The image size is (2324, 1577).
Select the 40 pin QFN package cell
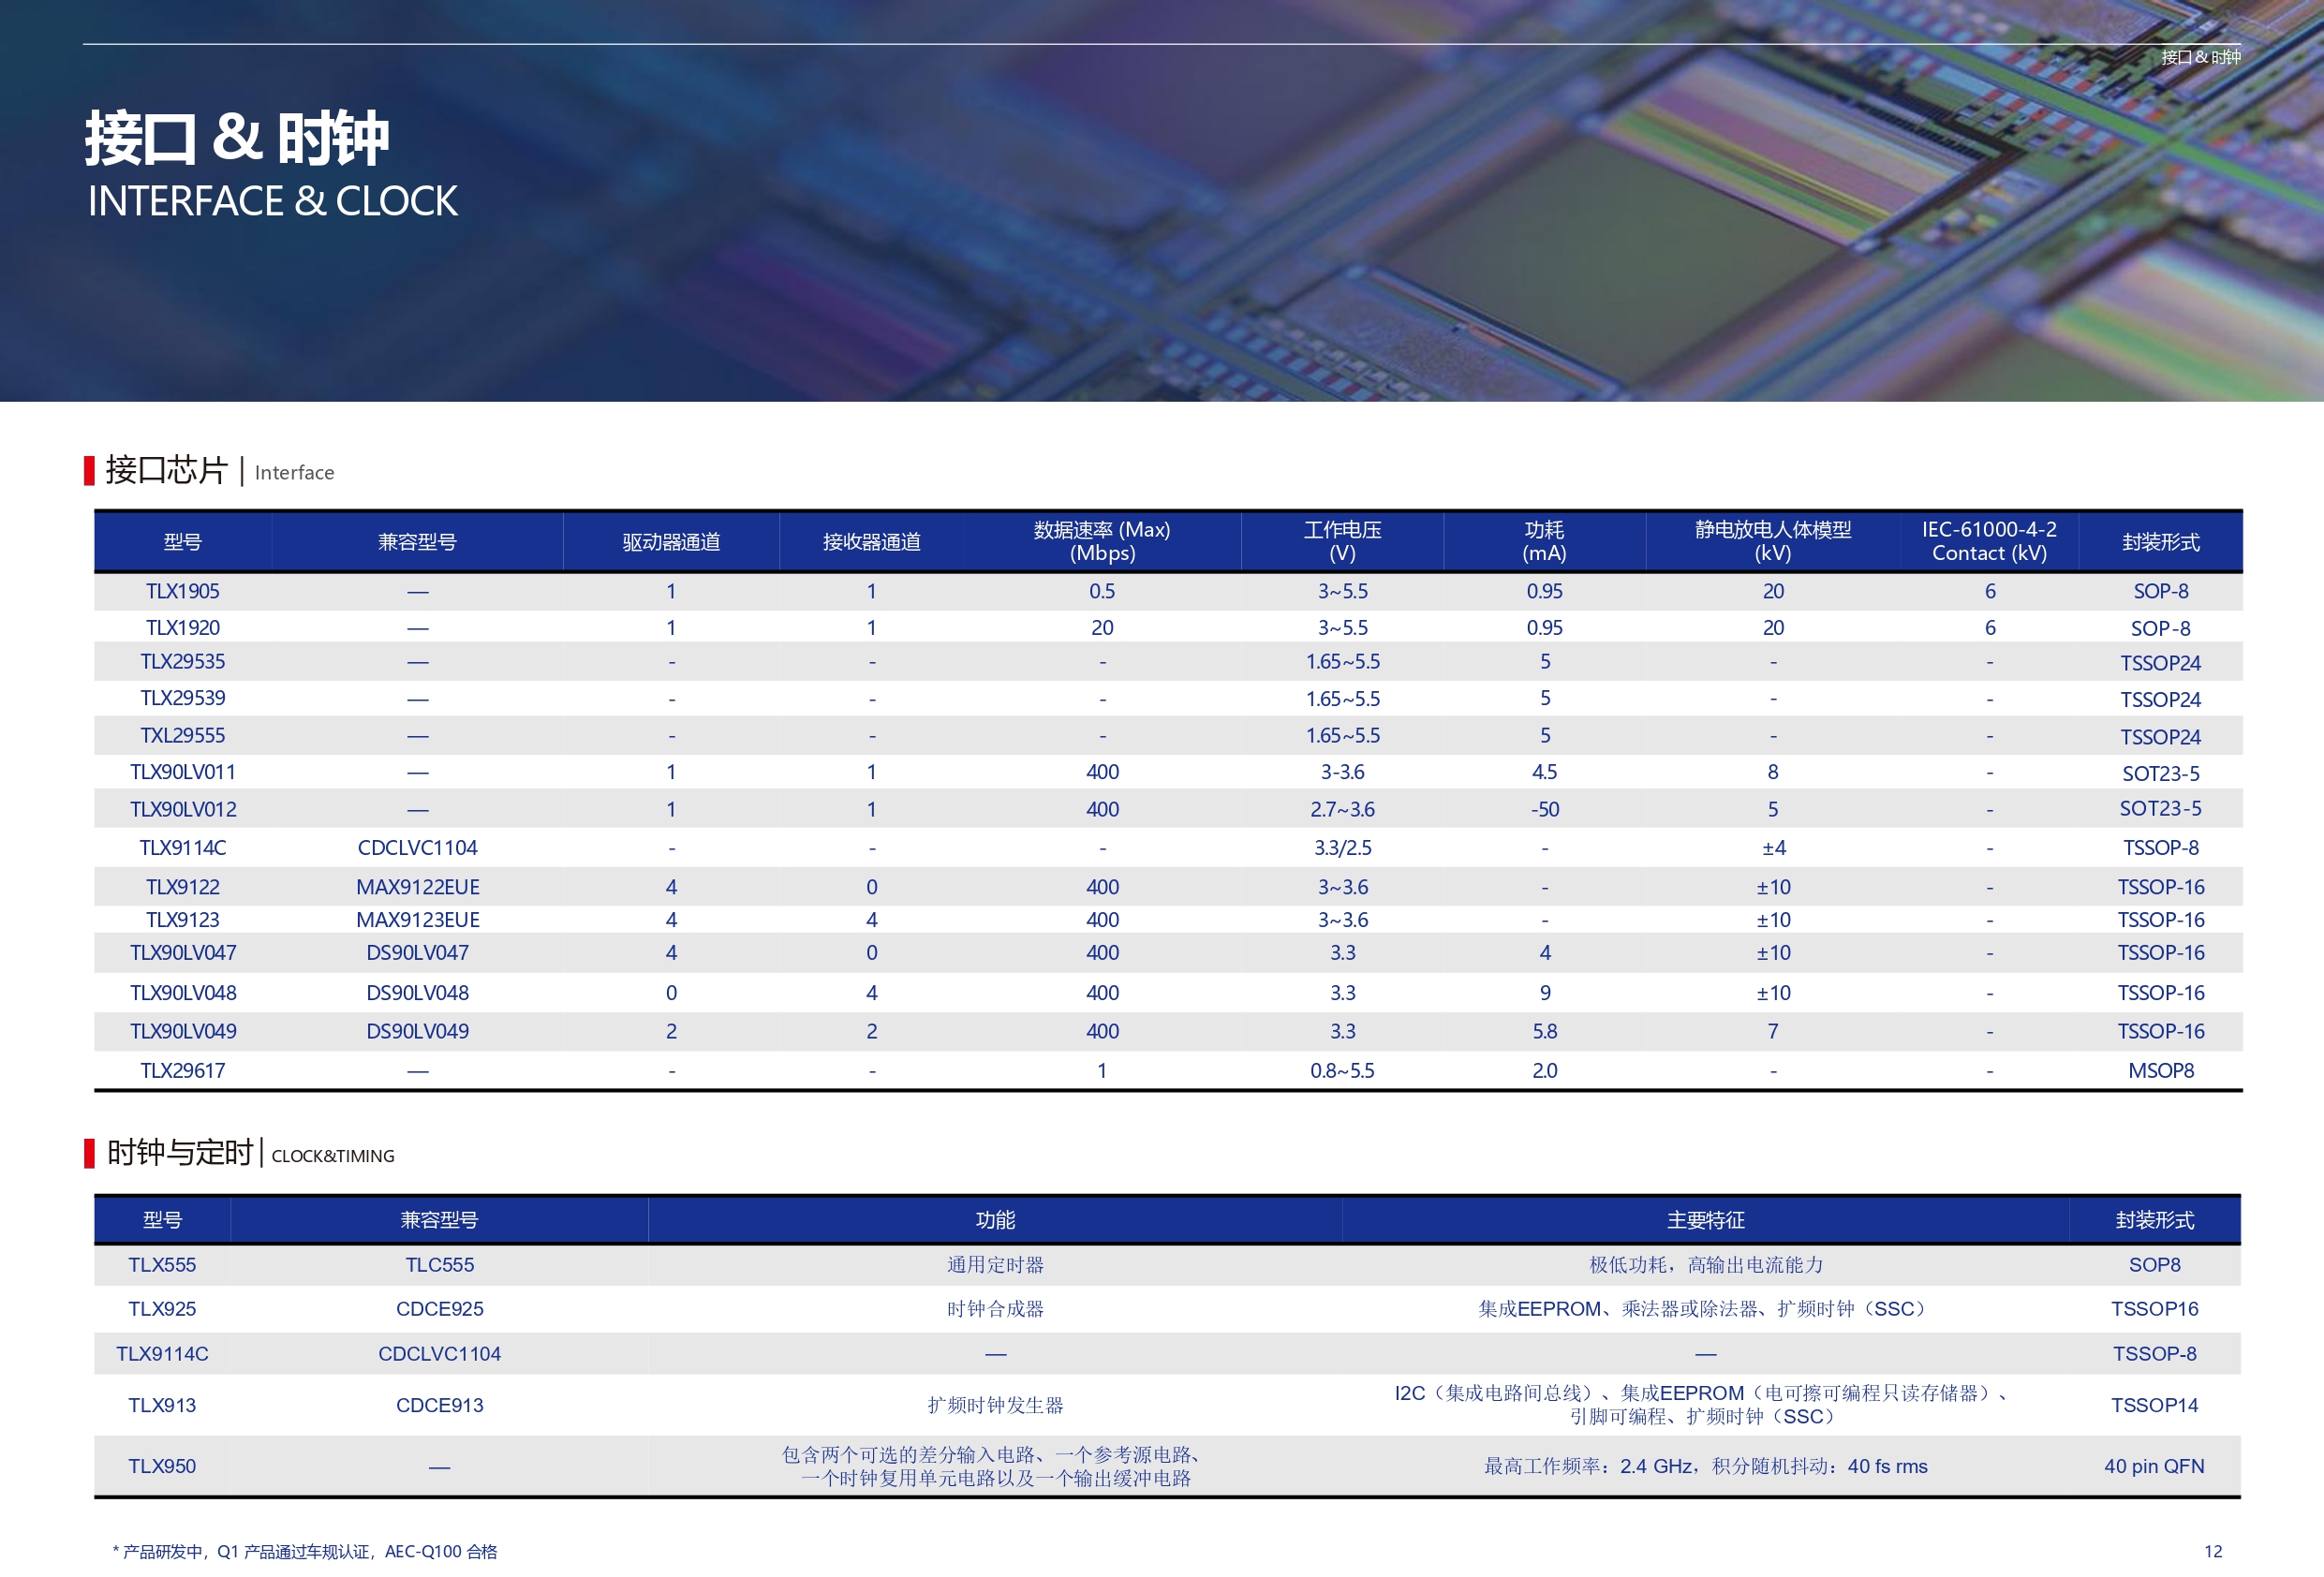[2154, 1466]
